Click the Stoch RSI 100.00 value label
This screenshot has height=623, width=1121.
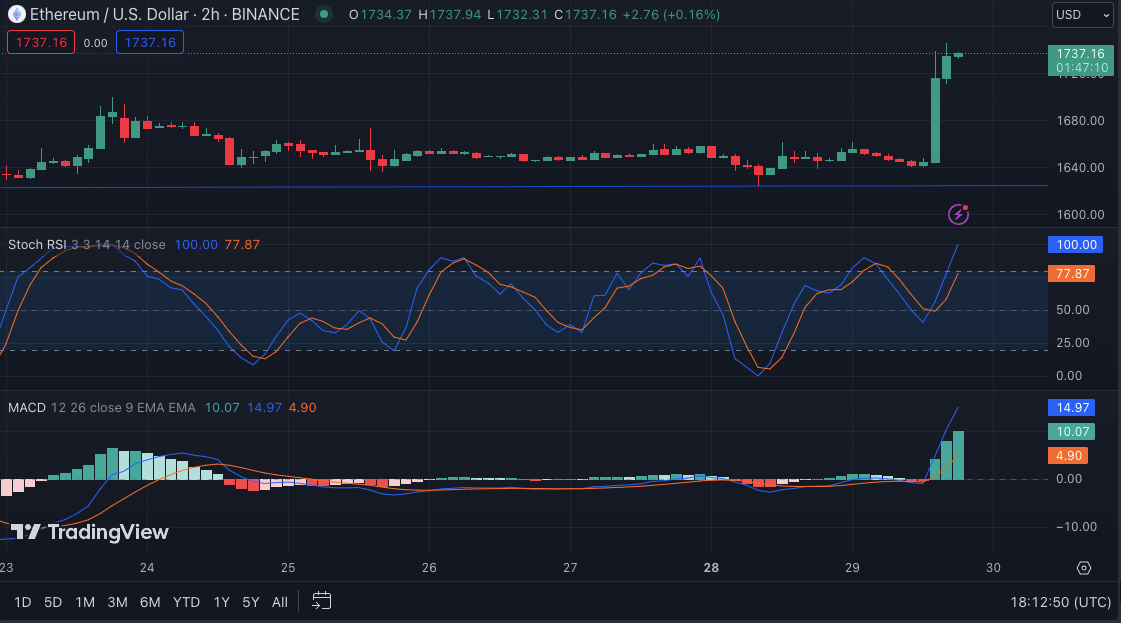pos(1075,244)
